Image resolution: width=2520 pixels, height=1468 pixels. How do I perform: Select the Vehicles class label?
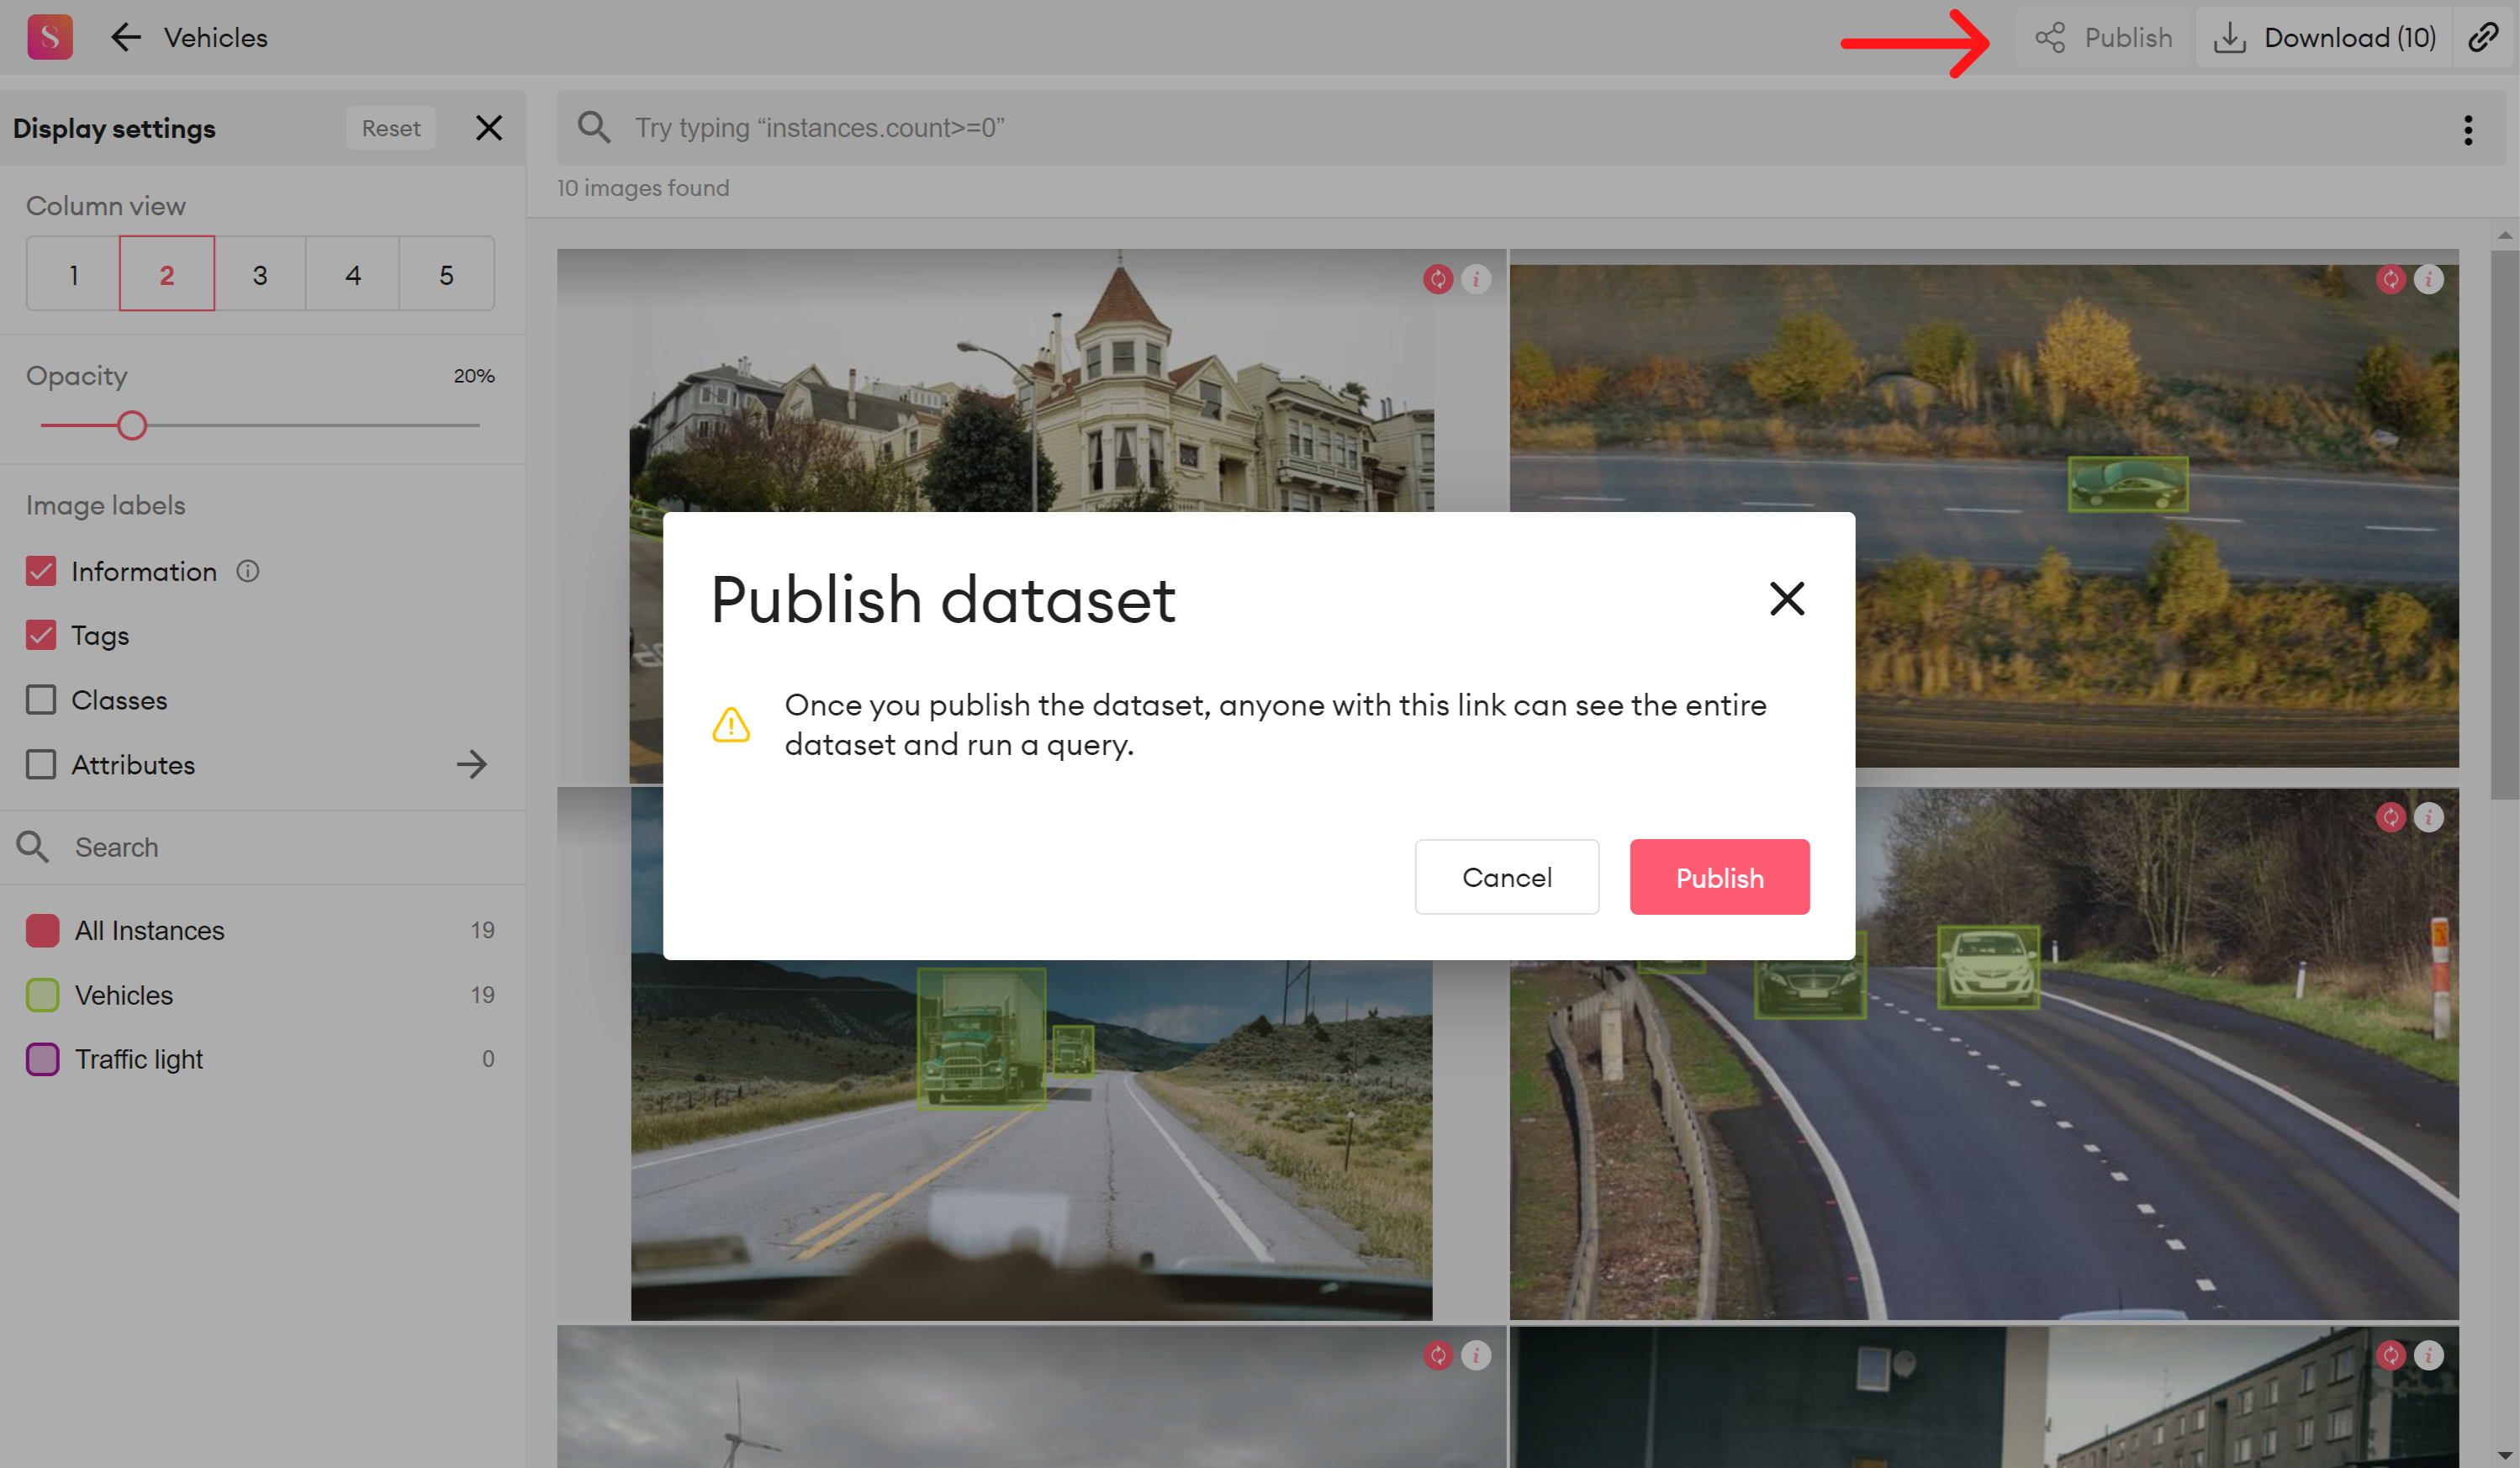124,995
